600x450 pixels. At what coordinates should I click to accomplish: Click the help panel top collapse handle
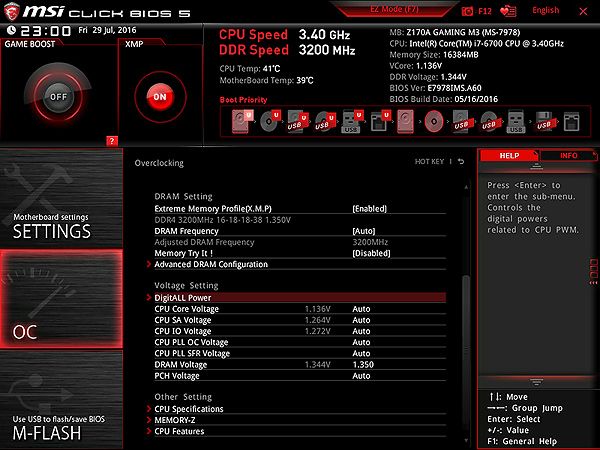click(536, 166)
